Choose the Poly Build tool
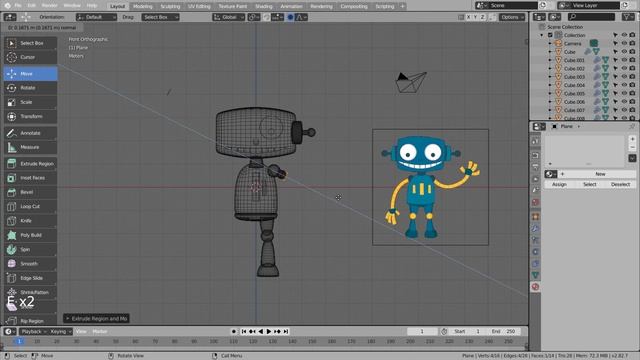 tap(31, 235)
